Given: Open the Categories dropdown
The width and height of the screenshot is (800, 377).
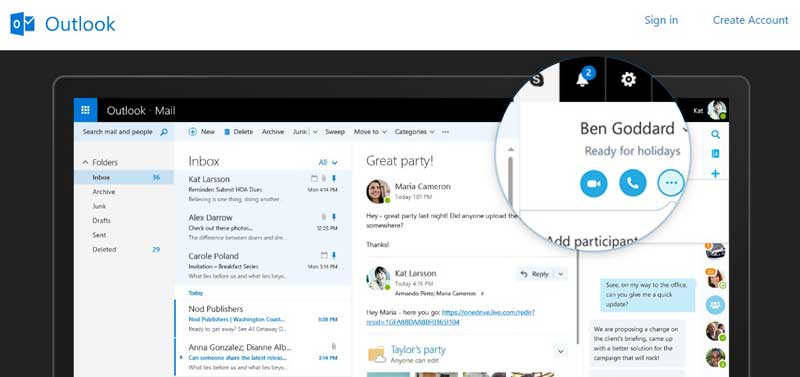Looking at the screenshot, I should click(414, 132).
